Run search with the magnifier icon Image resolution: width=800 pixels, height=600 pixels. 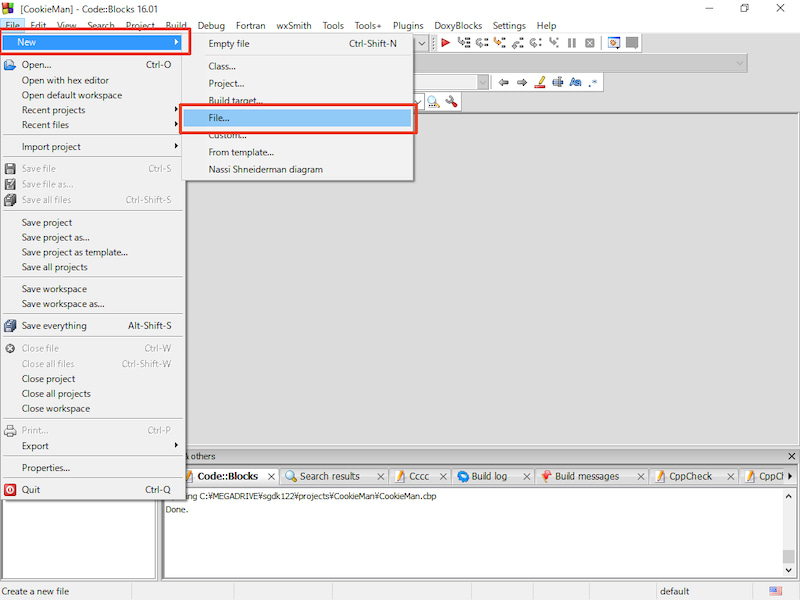pyautogui.click(x=433, y=102)
